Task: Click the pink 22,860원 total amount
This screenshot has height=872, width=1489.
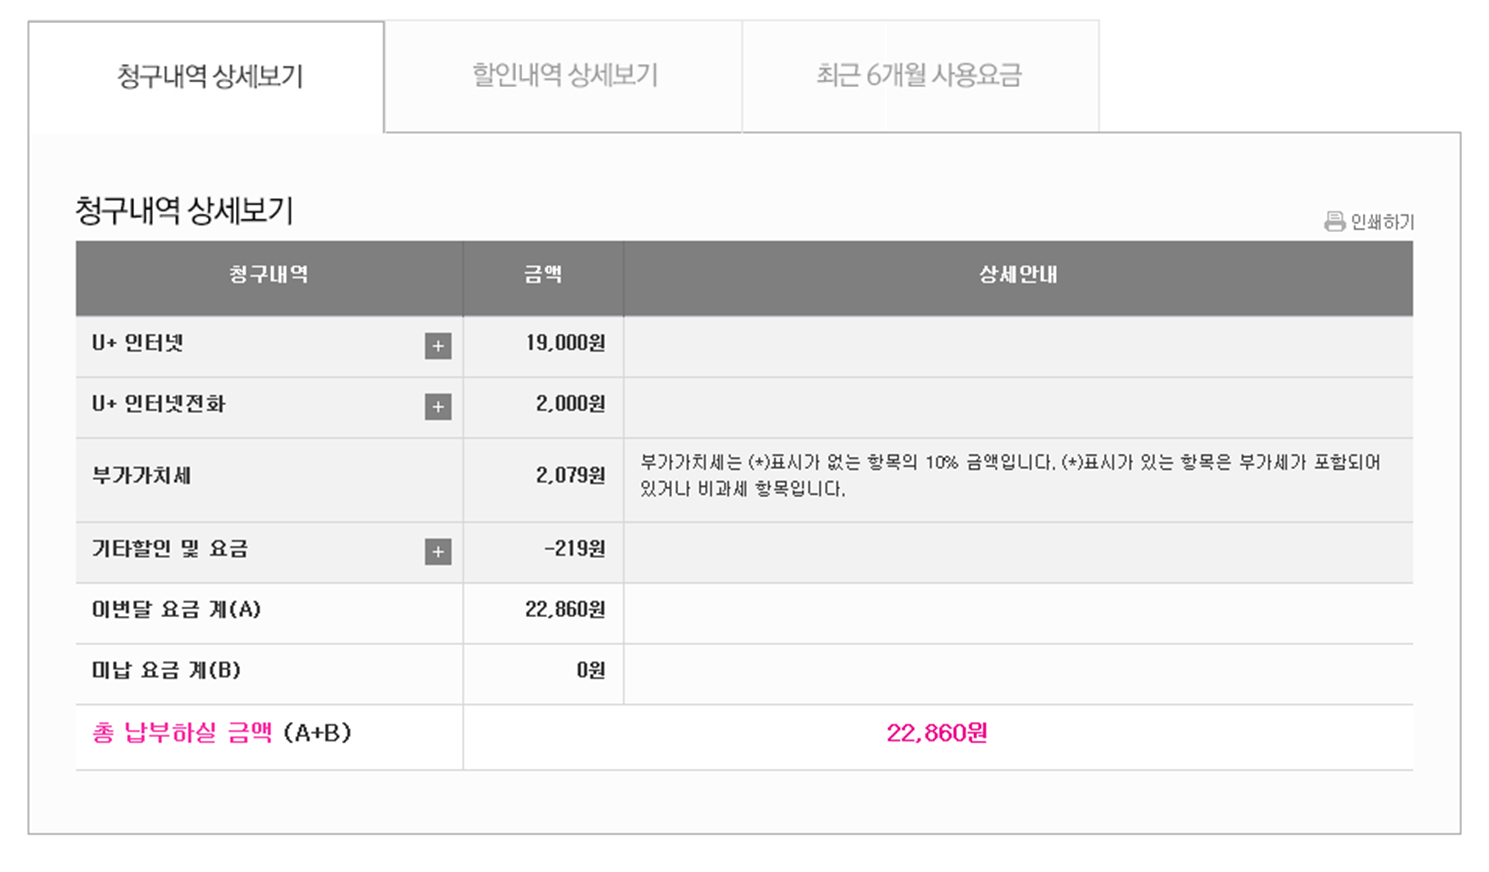Action: [936, 734]
